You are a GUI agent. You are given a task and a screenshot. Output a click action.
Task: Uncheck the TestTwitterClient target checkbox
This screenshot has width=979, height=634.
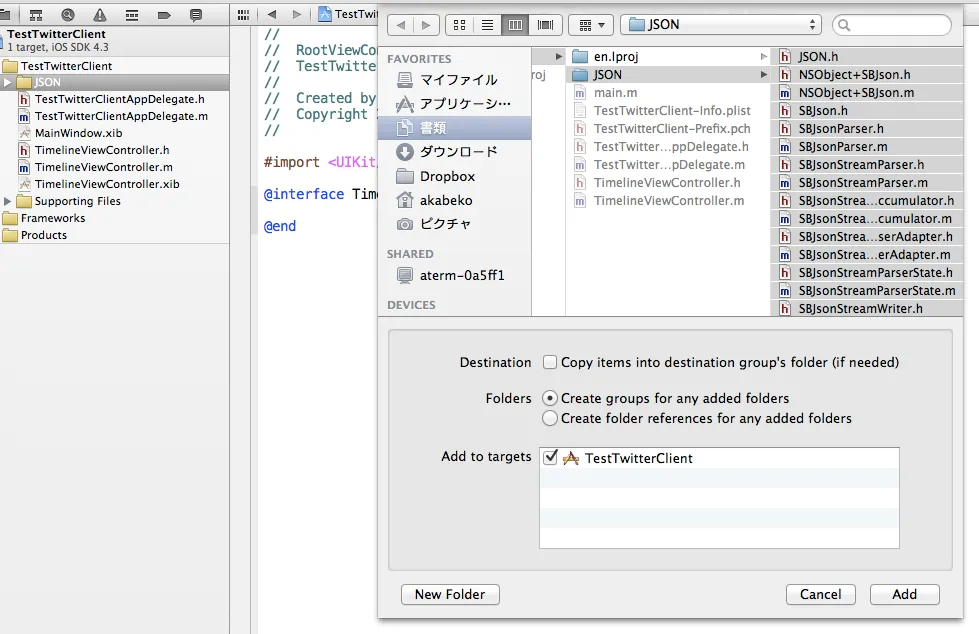click(550, 458)
